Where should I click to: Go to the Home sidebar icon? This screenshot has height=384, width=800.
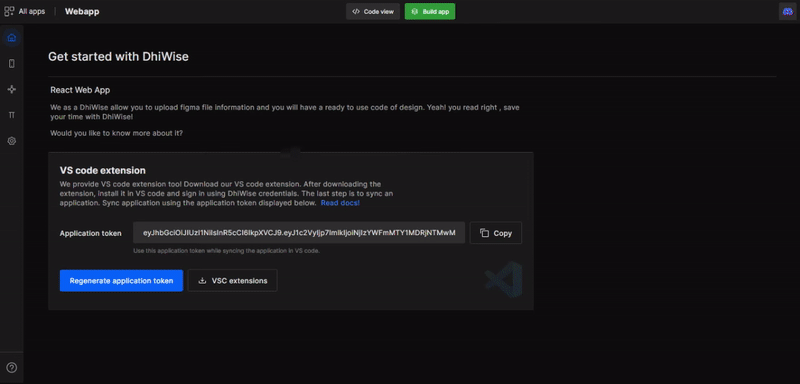(x=12, y=38)
